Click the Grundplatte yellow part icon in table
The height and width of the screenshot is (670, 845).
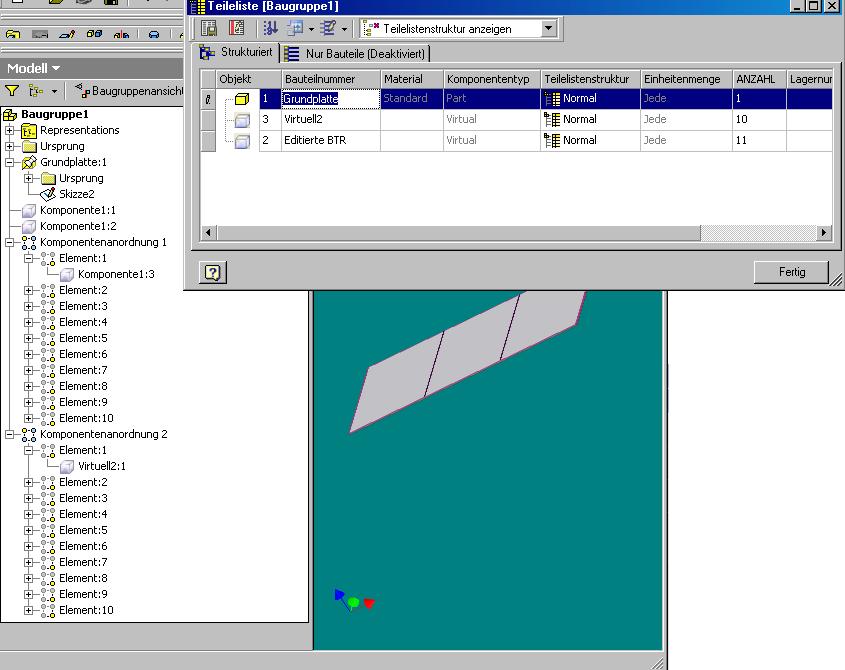(x=241, y=99)
